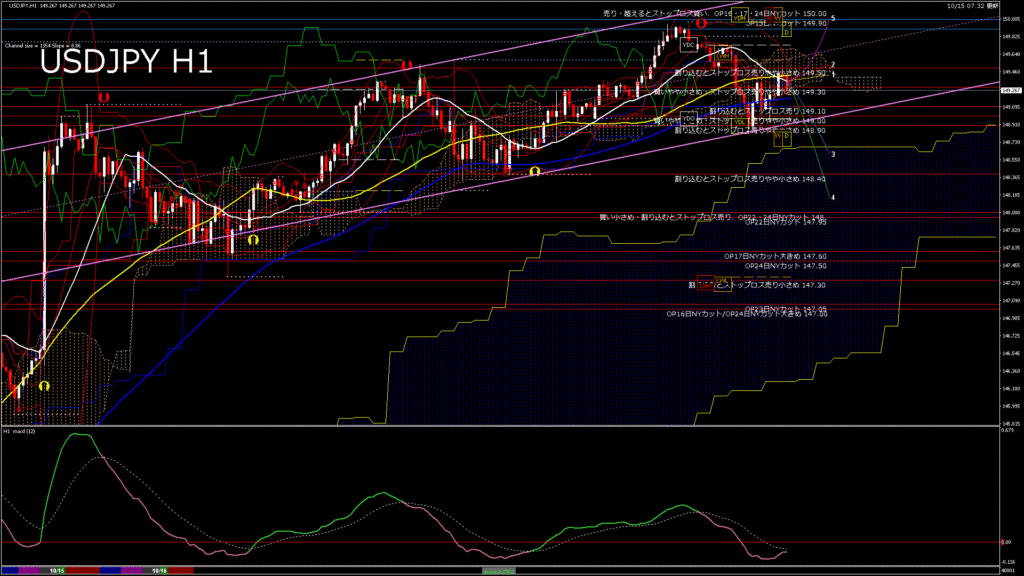Screen dimensions: 1024x576
Task: Click the 10/15 07:32 update timestamp
Action: pyautogui.click(x=969, y=6)
